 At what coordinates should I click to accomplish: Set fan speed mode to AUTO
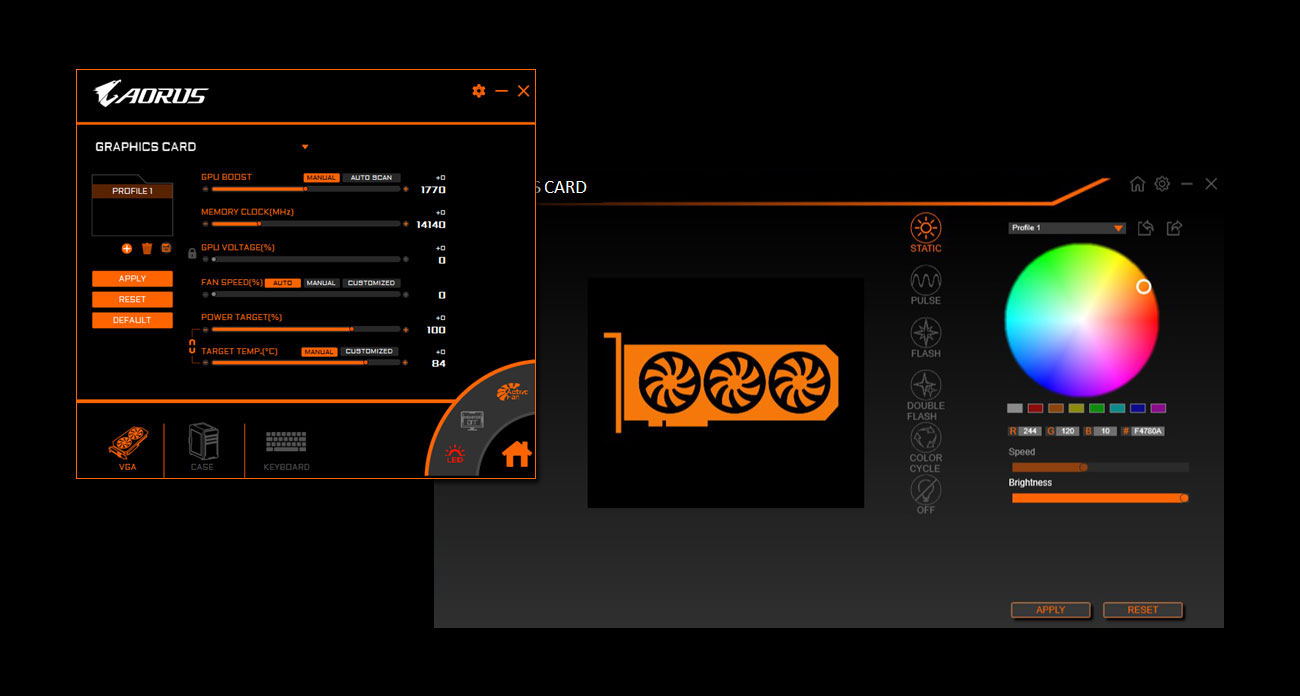(283, 283)
